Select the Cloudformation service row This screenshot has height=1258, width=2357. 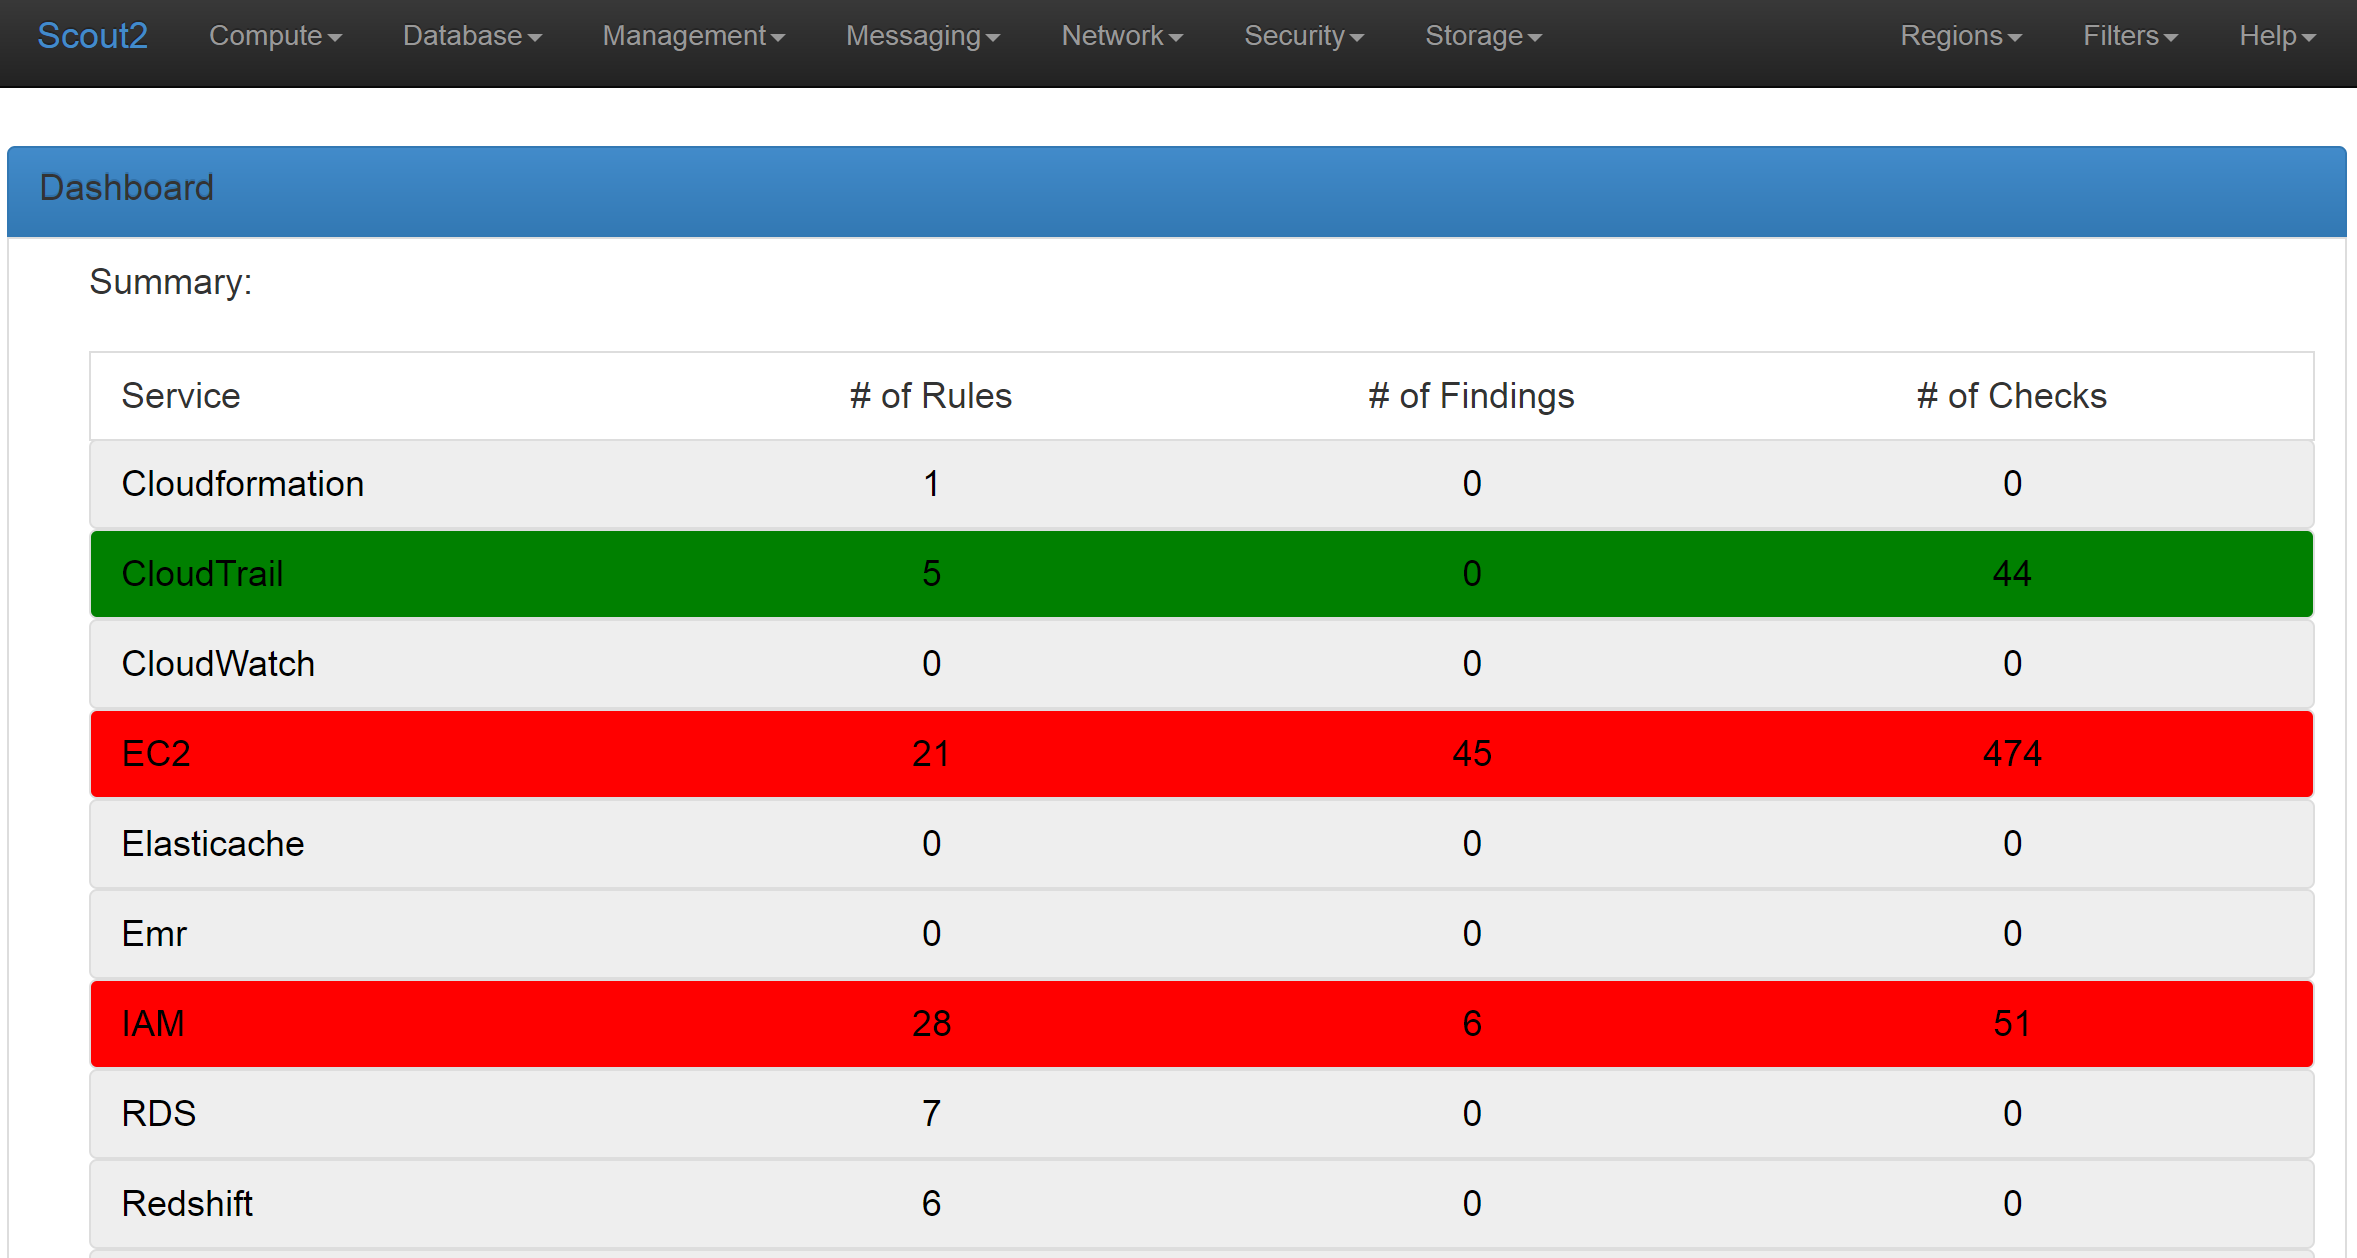(1202, 484)
